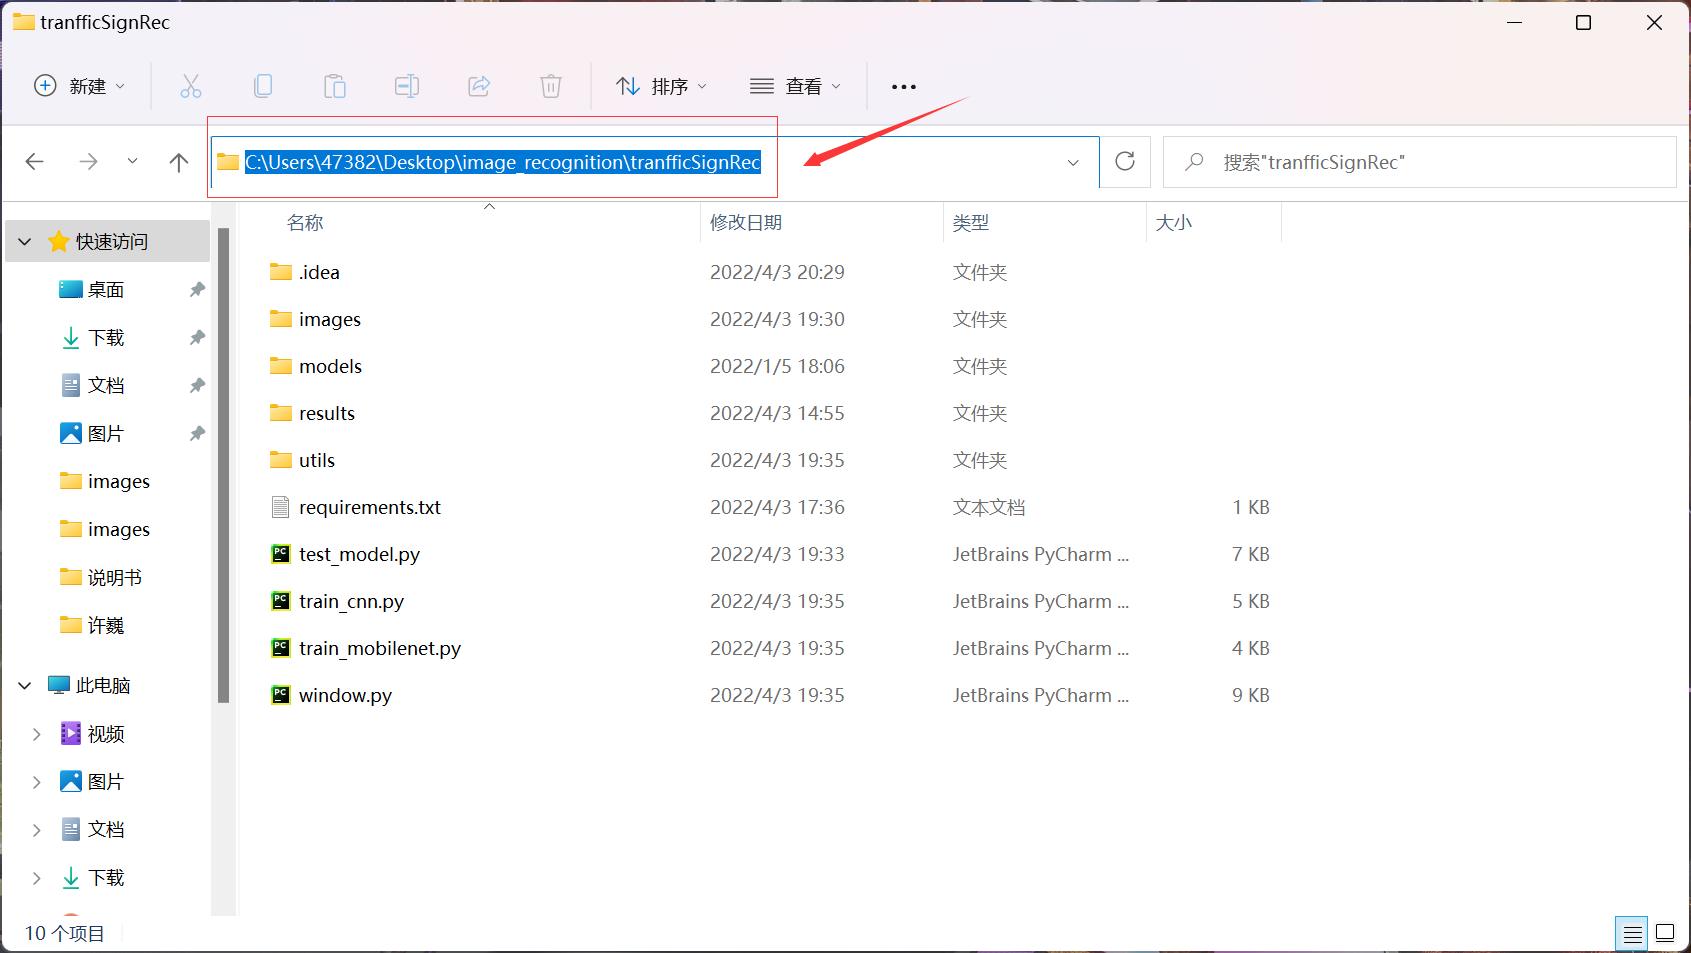Expand Downloads (下载) under This PC

[x=37, y=878]
